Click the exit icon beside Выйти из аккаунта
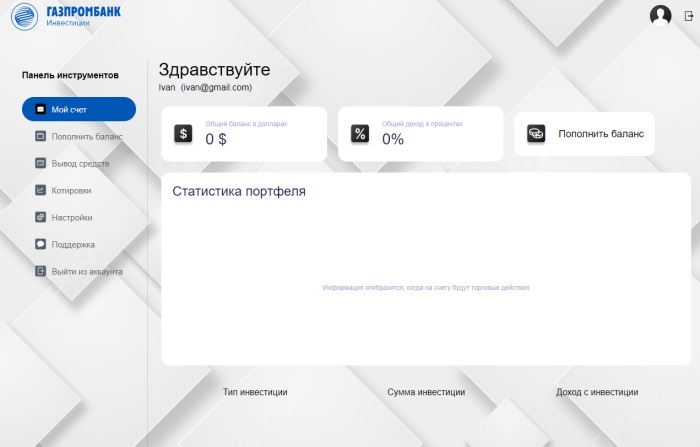The height and width of the screenshot is (447, 700). [40, 271]
